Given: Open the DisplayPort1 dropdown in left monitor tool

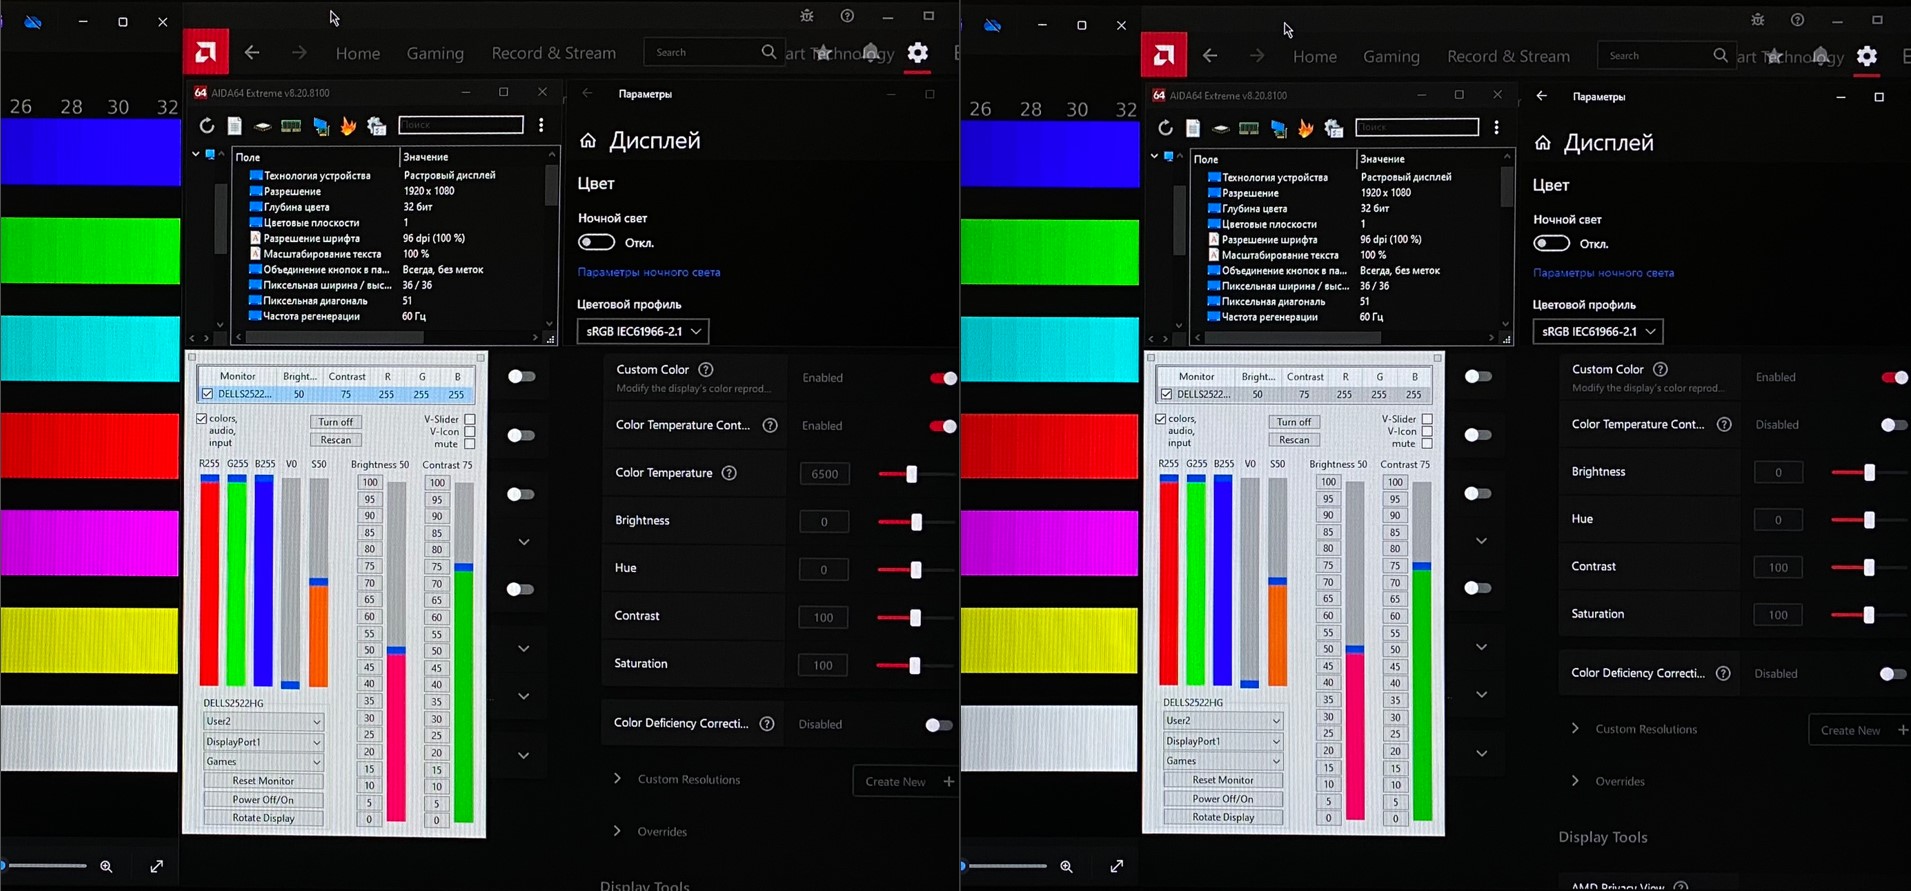Looking at the screenshot, I should (x=263, y=742).
